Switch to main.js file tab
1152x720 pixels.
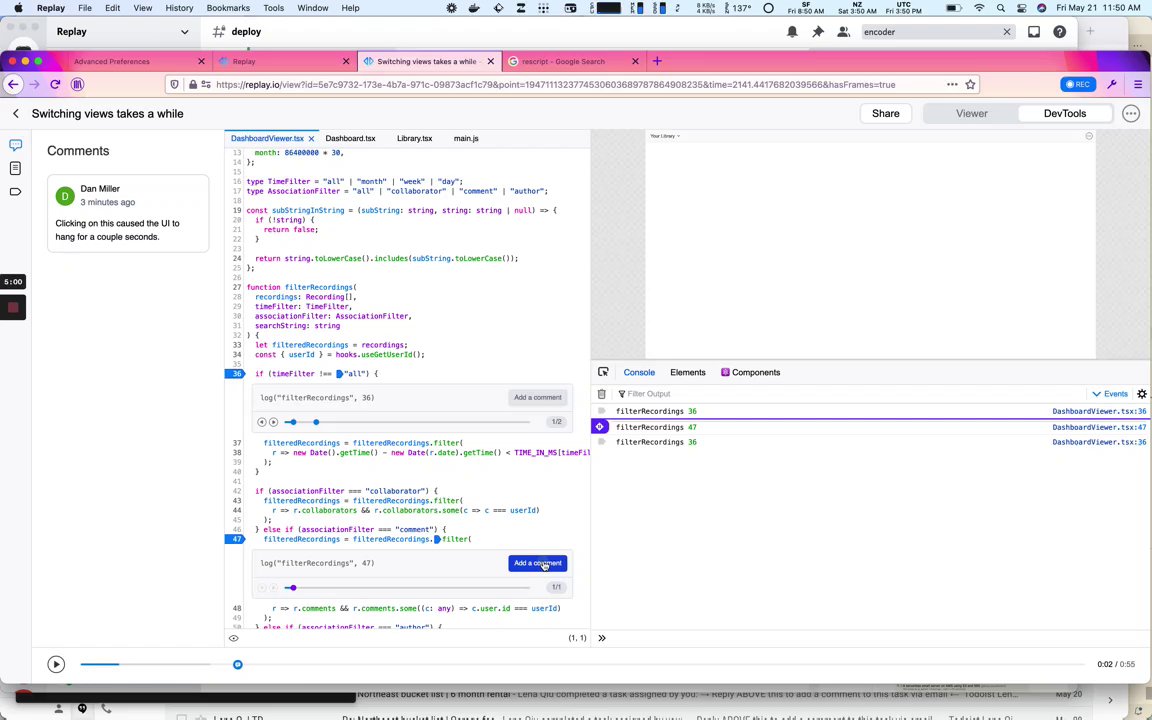[466, 138]
